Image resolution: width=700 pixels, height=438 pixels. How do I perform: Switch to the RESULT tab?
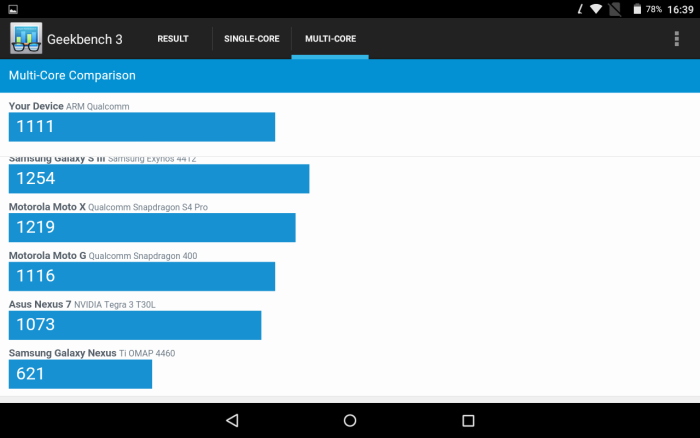pos(173,39)
